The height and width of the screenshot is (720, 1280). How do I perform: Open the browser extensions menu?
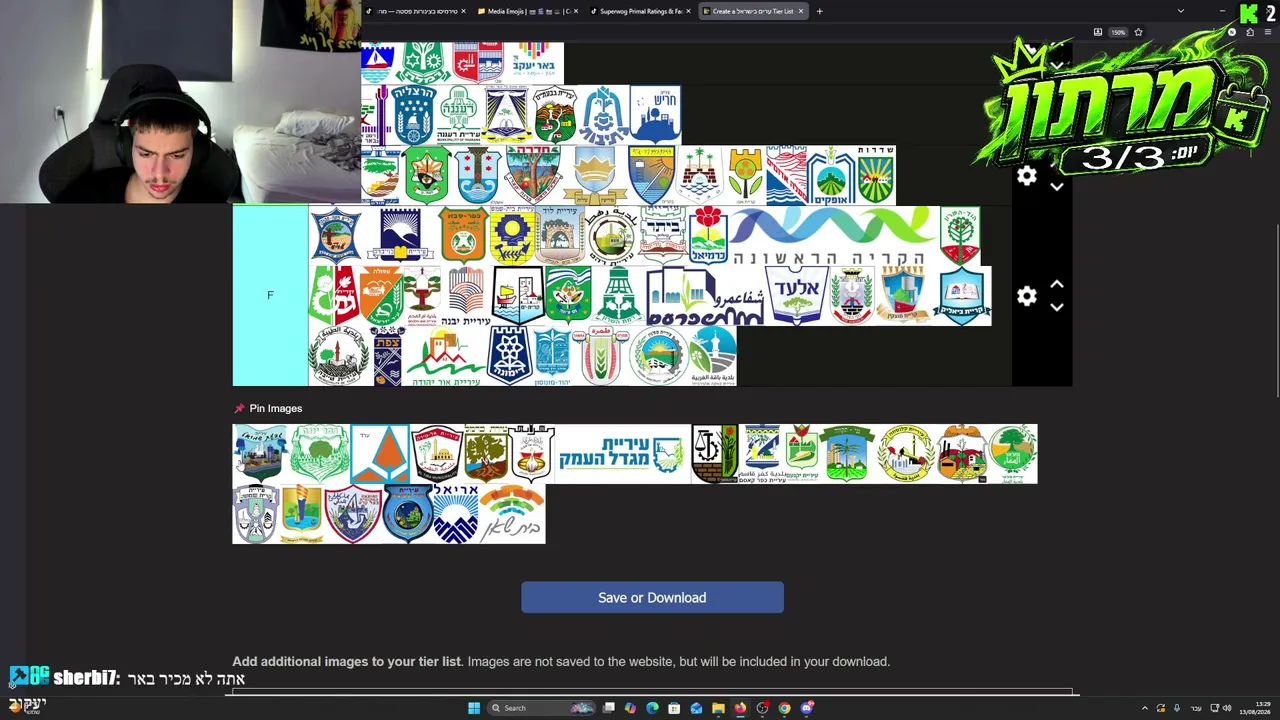(1249, 32)
